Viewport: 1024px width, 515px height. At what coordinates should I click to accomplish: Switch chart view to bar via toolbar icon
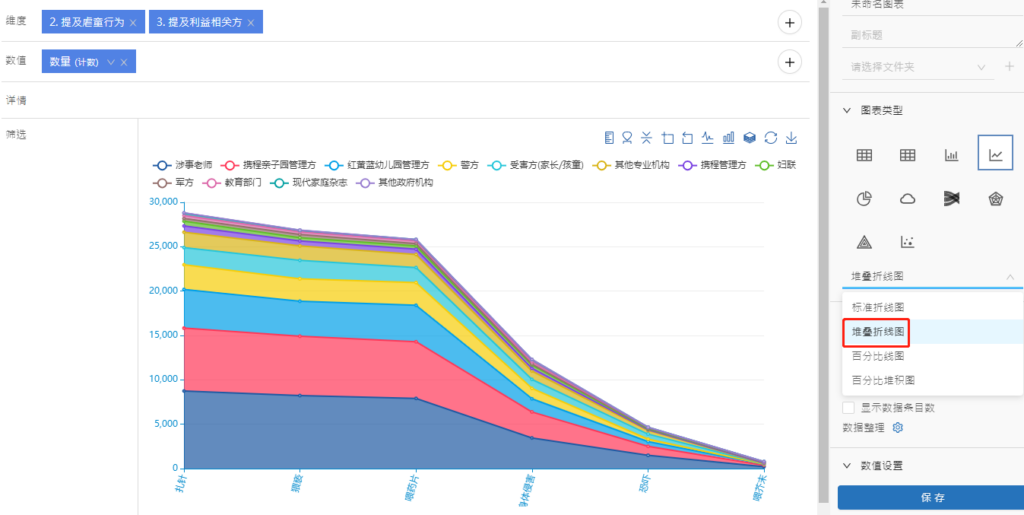click(x=729, y=137)
